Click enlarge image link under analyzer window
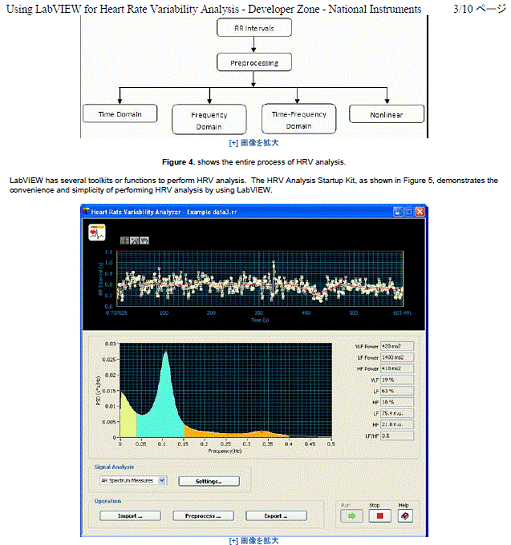The image size is (511, 545). pos(254,540)
